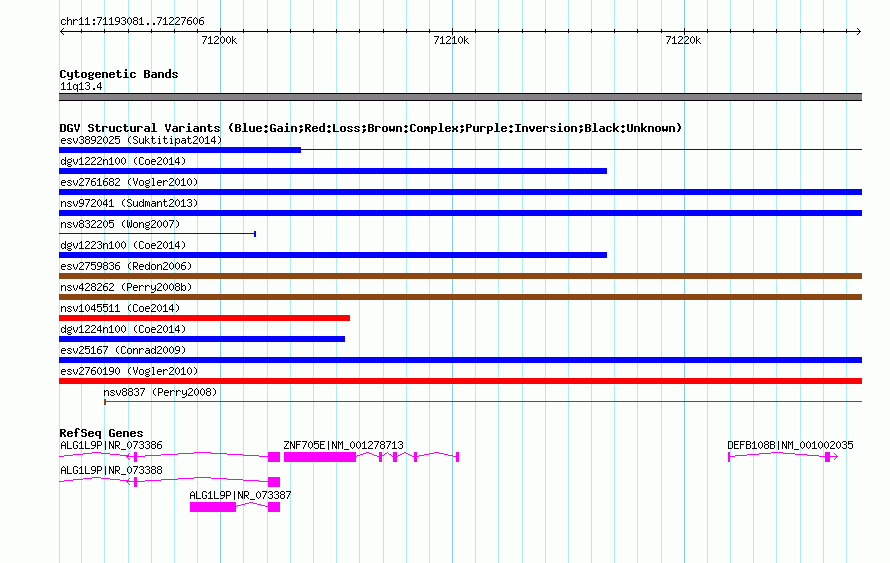Select the RefSeq Genes track title
The width and height of the screenshot is (890, 563).
(102, 433)
